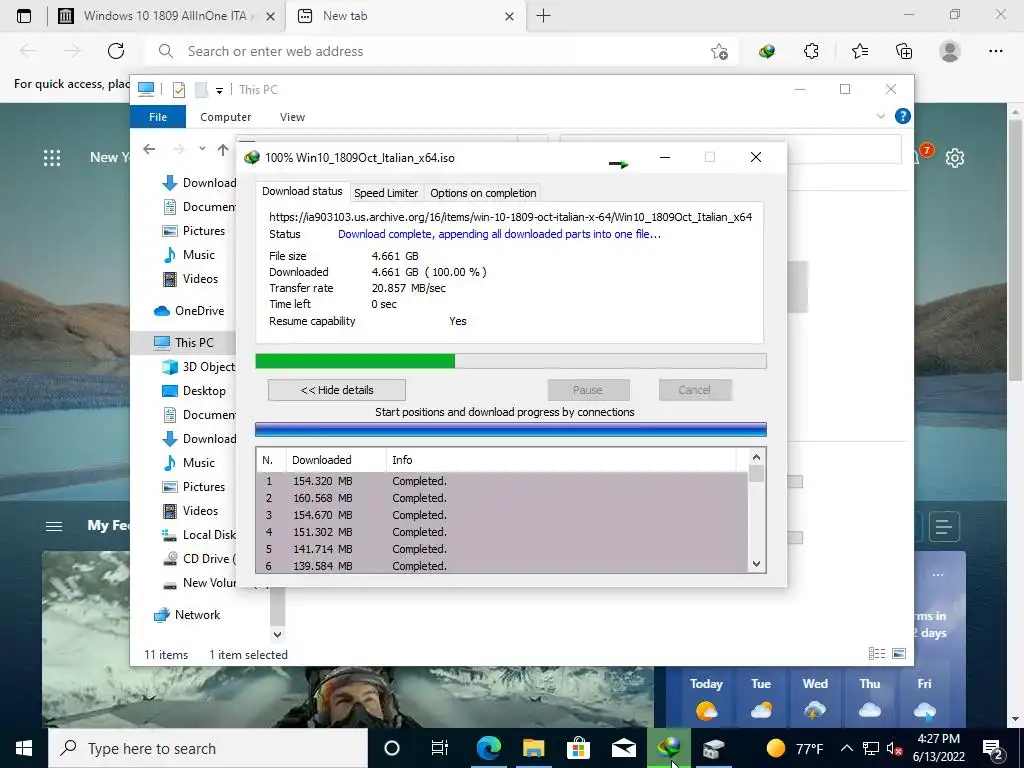Image resolution: width=1024 pixels, height=768 pixels.
Task: Select connection row 1 with 154.320 MB
Action: coord(502,481)
